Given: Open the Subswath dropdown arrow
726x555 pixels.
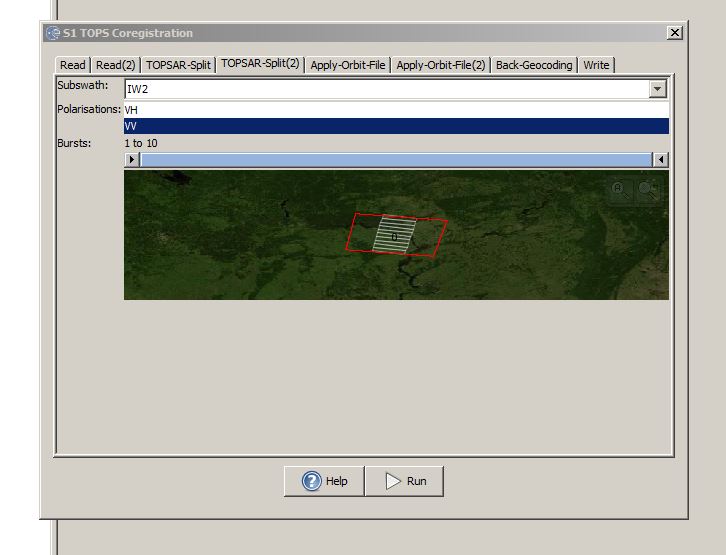Looking at the screenshot, I should click(657, 89).
